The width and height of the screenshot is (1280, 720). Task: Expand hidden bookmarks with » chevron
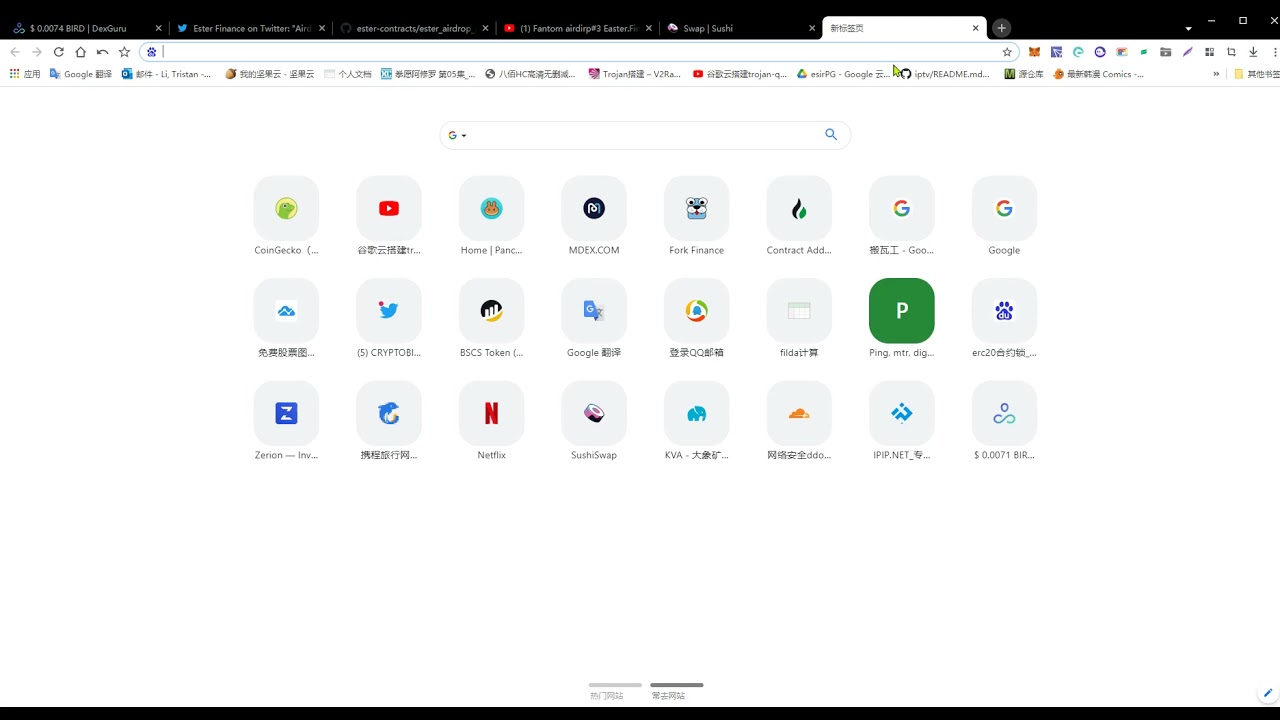coord(1216,74)
